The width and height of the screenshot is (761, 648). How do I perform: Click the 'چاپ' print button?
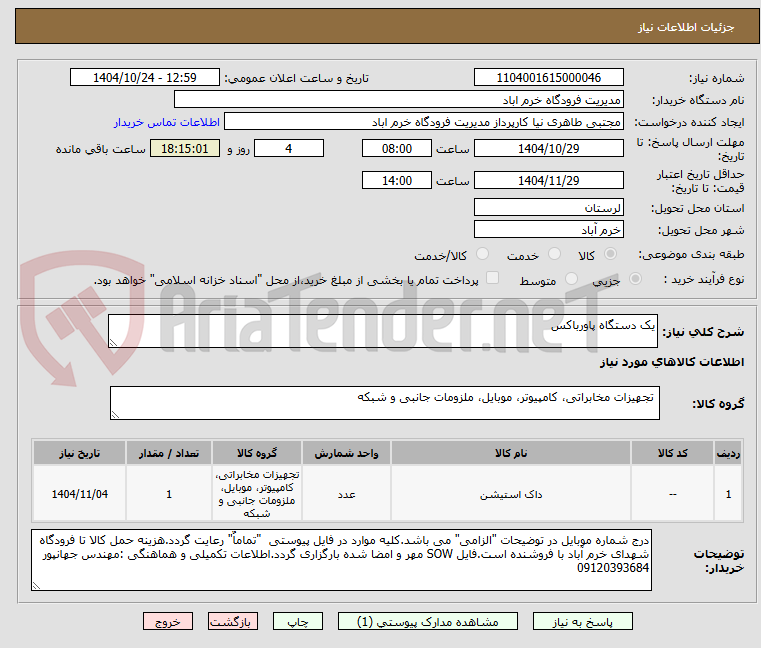(298, 621)
